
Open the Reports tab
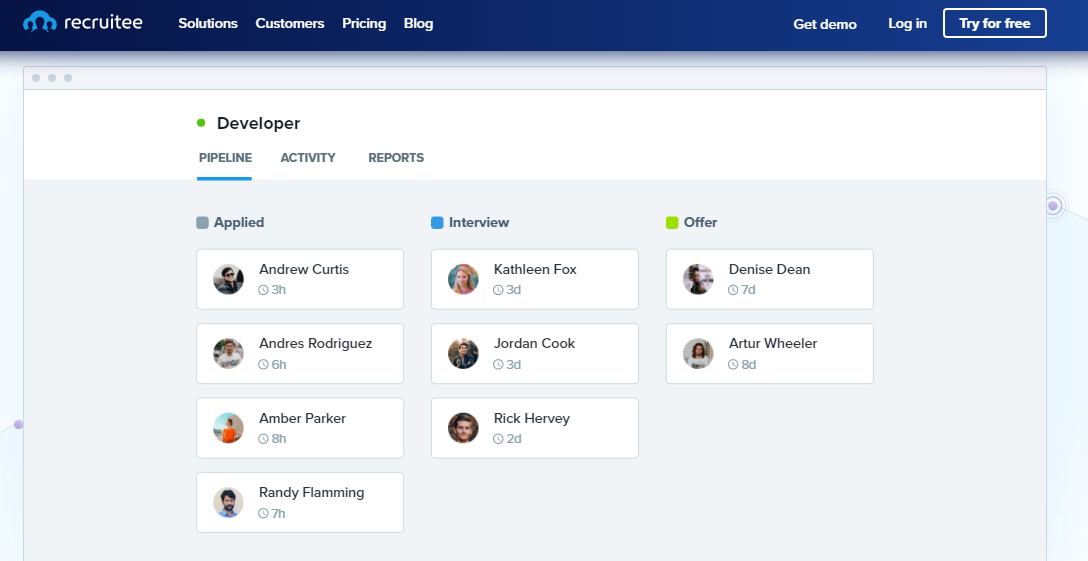click(x=396, y=158)
